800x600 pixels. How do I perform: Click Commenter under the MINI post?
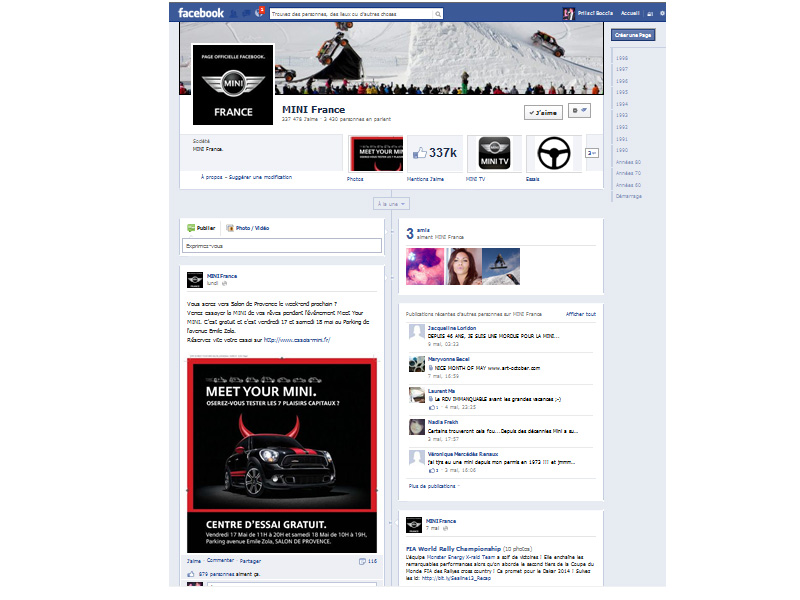point(220,560)
